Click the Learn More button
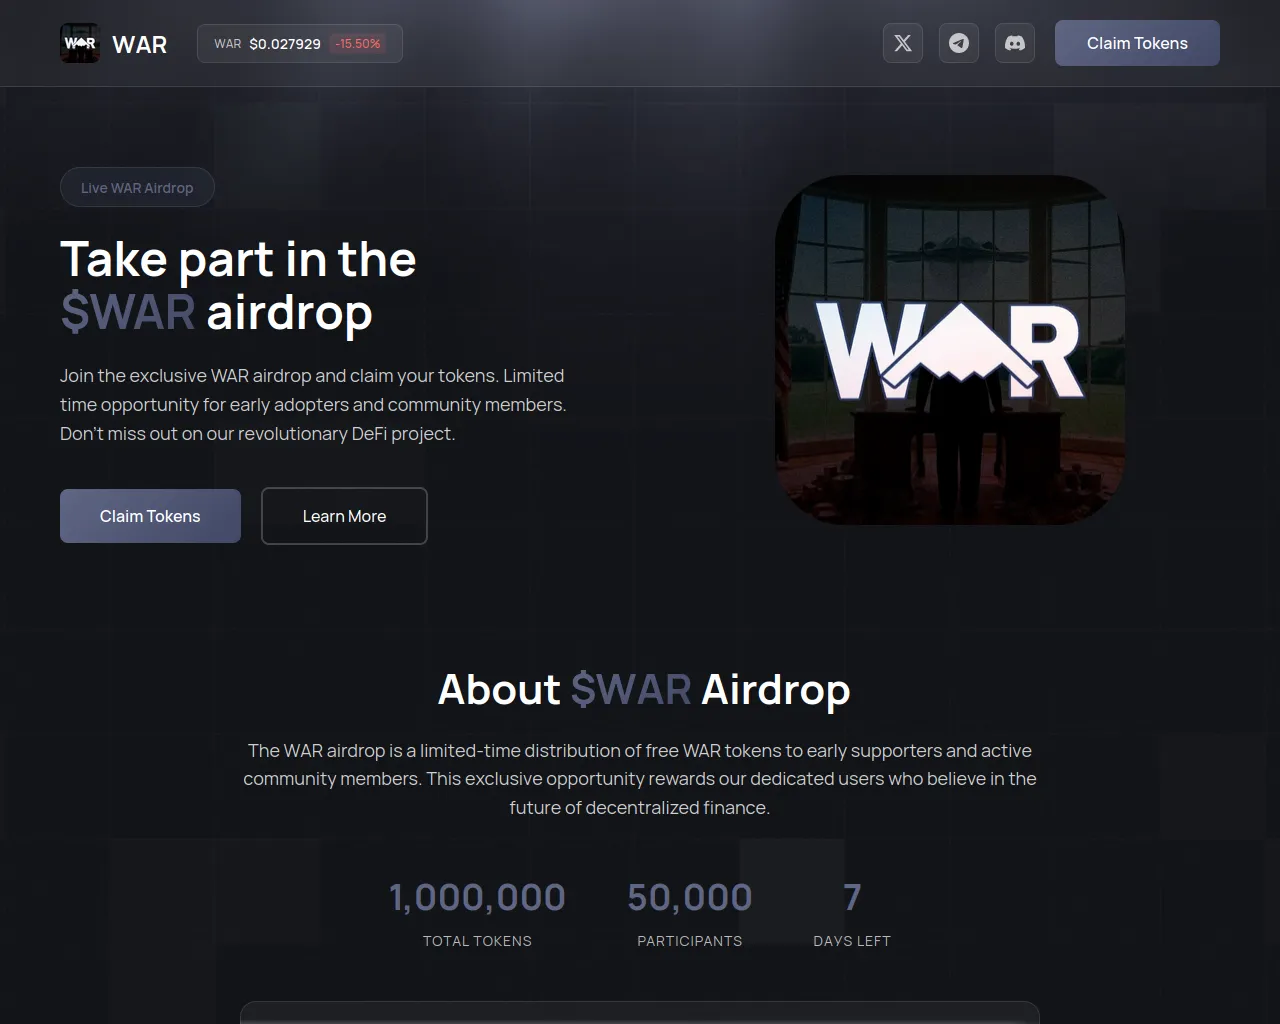The width and height of the screenshot is (1280, 1024). coord(344,516)
